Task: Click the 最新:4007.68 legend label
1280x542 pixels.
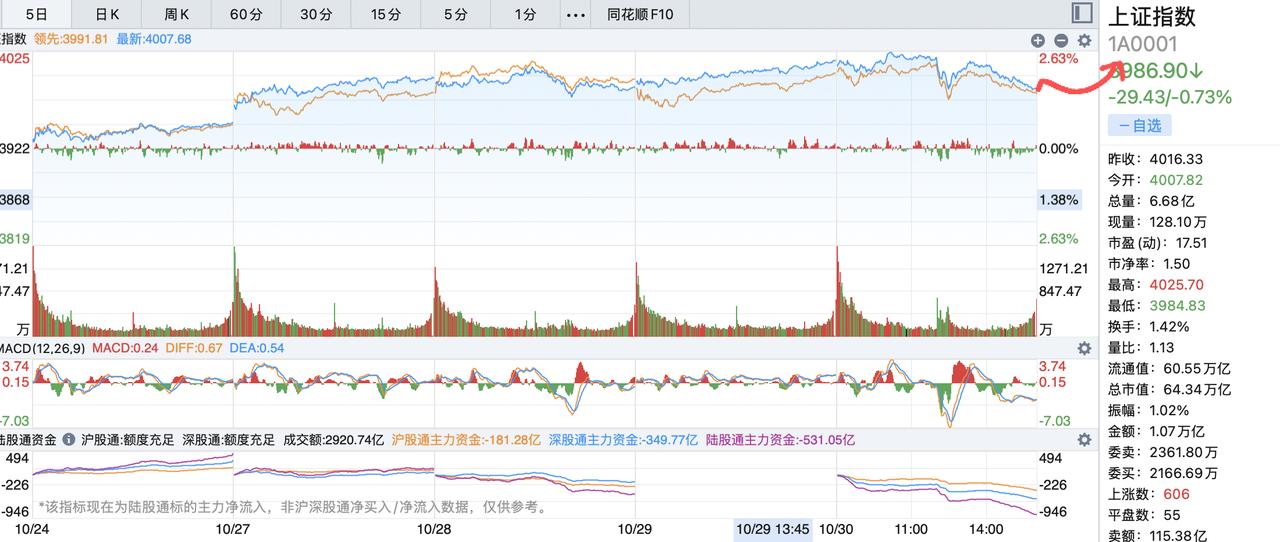Action: [154, 40]
